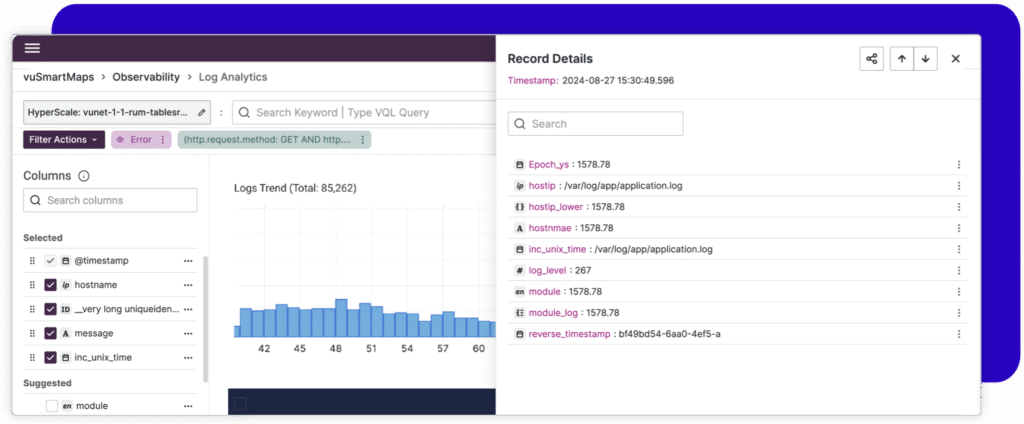Enable the suggested module column checkbox

(x=51, y=406)
